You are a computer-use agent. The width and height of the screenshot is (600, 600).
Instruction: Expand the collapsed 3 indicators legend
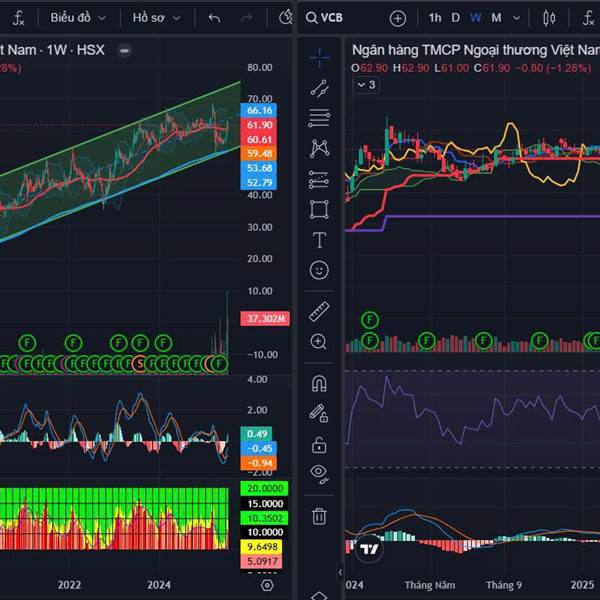366,85
